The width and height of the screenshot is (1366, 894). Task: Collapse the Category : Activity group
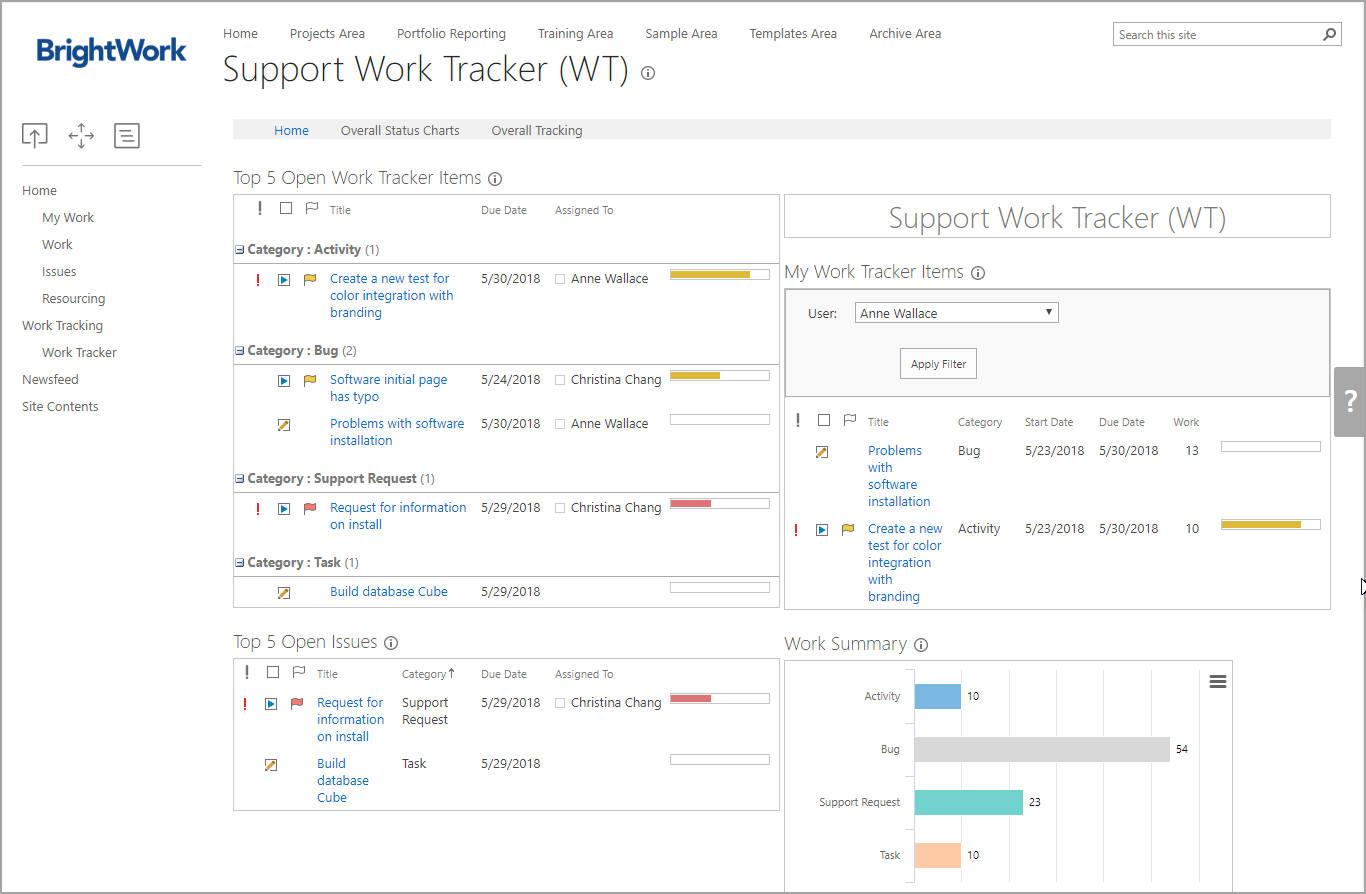coord(239,250)
